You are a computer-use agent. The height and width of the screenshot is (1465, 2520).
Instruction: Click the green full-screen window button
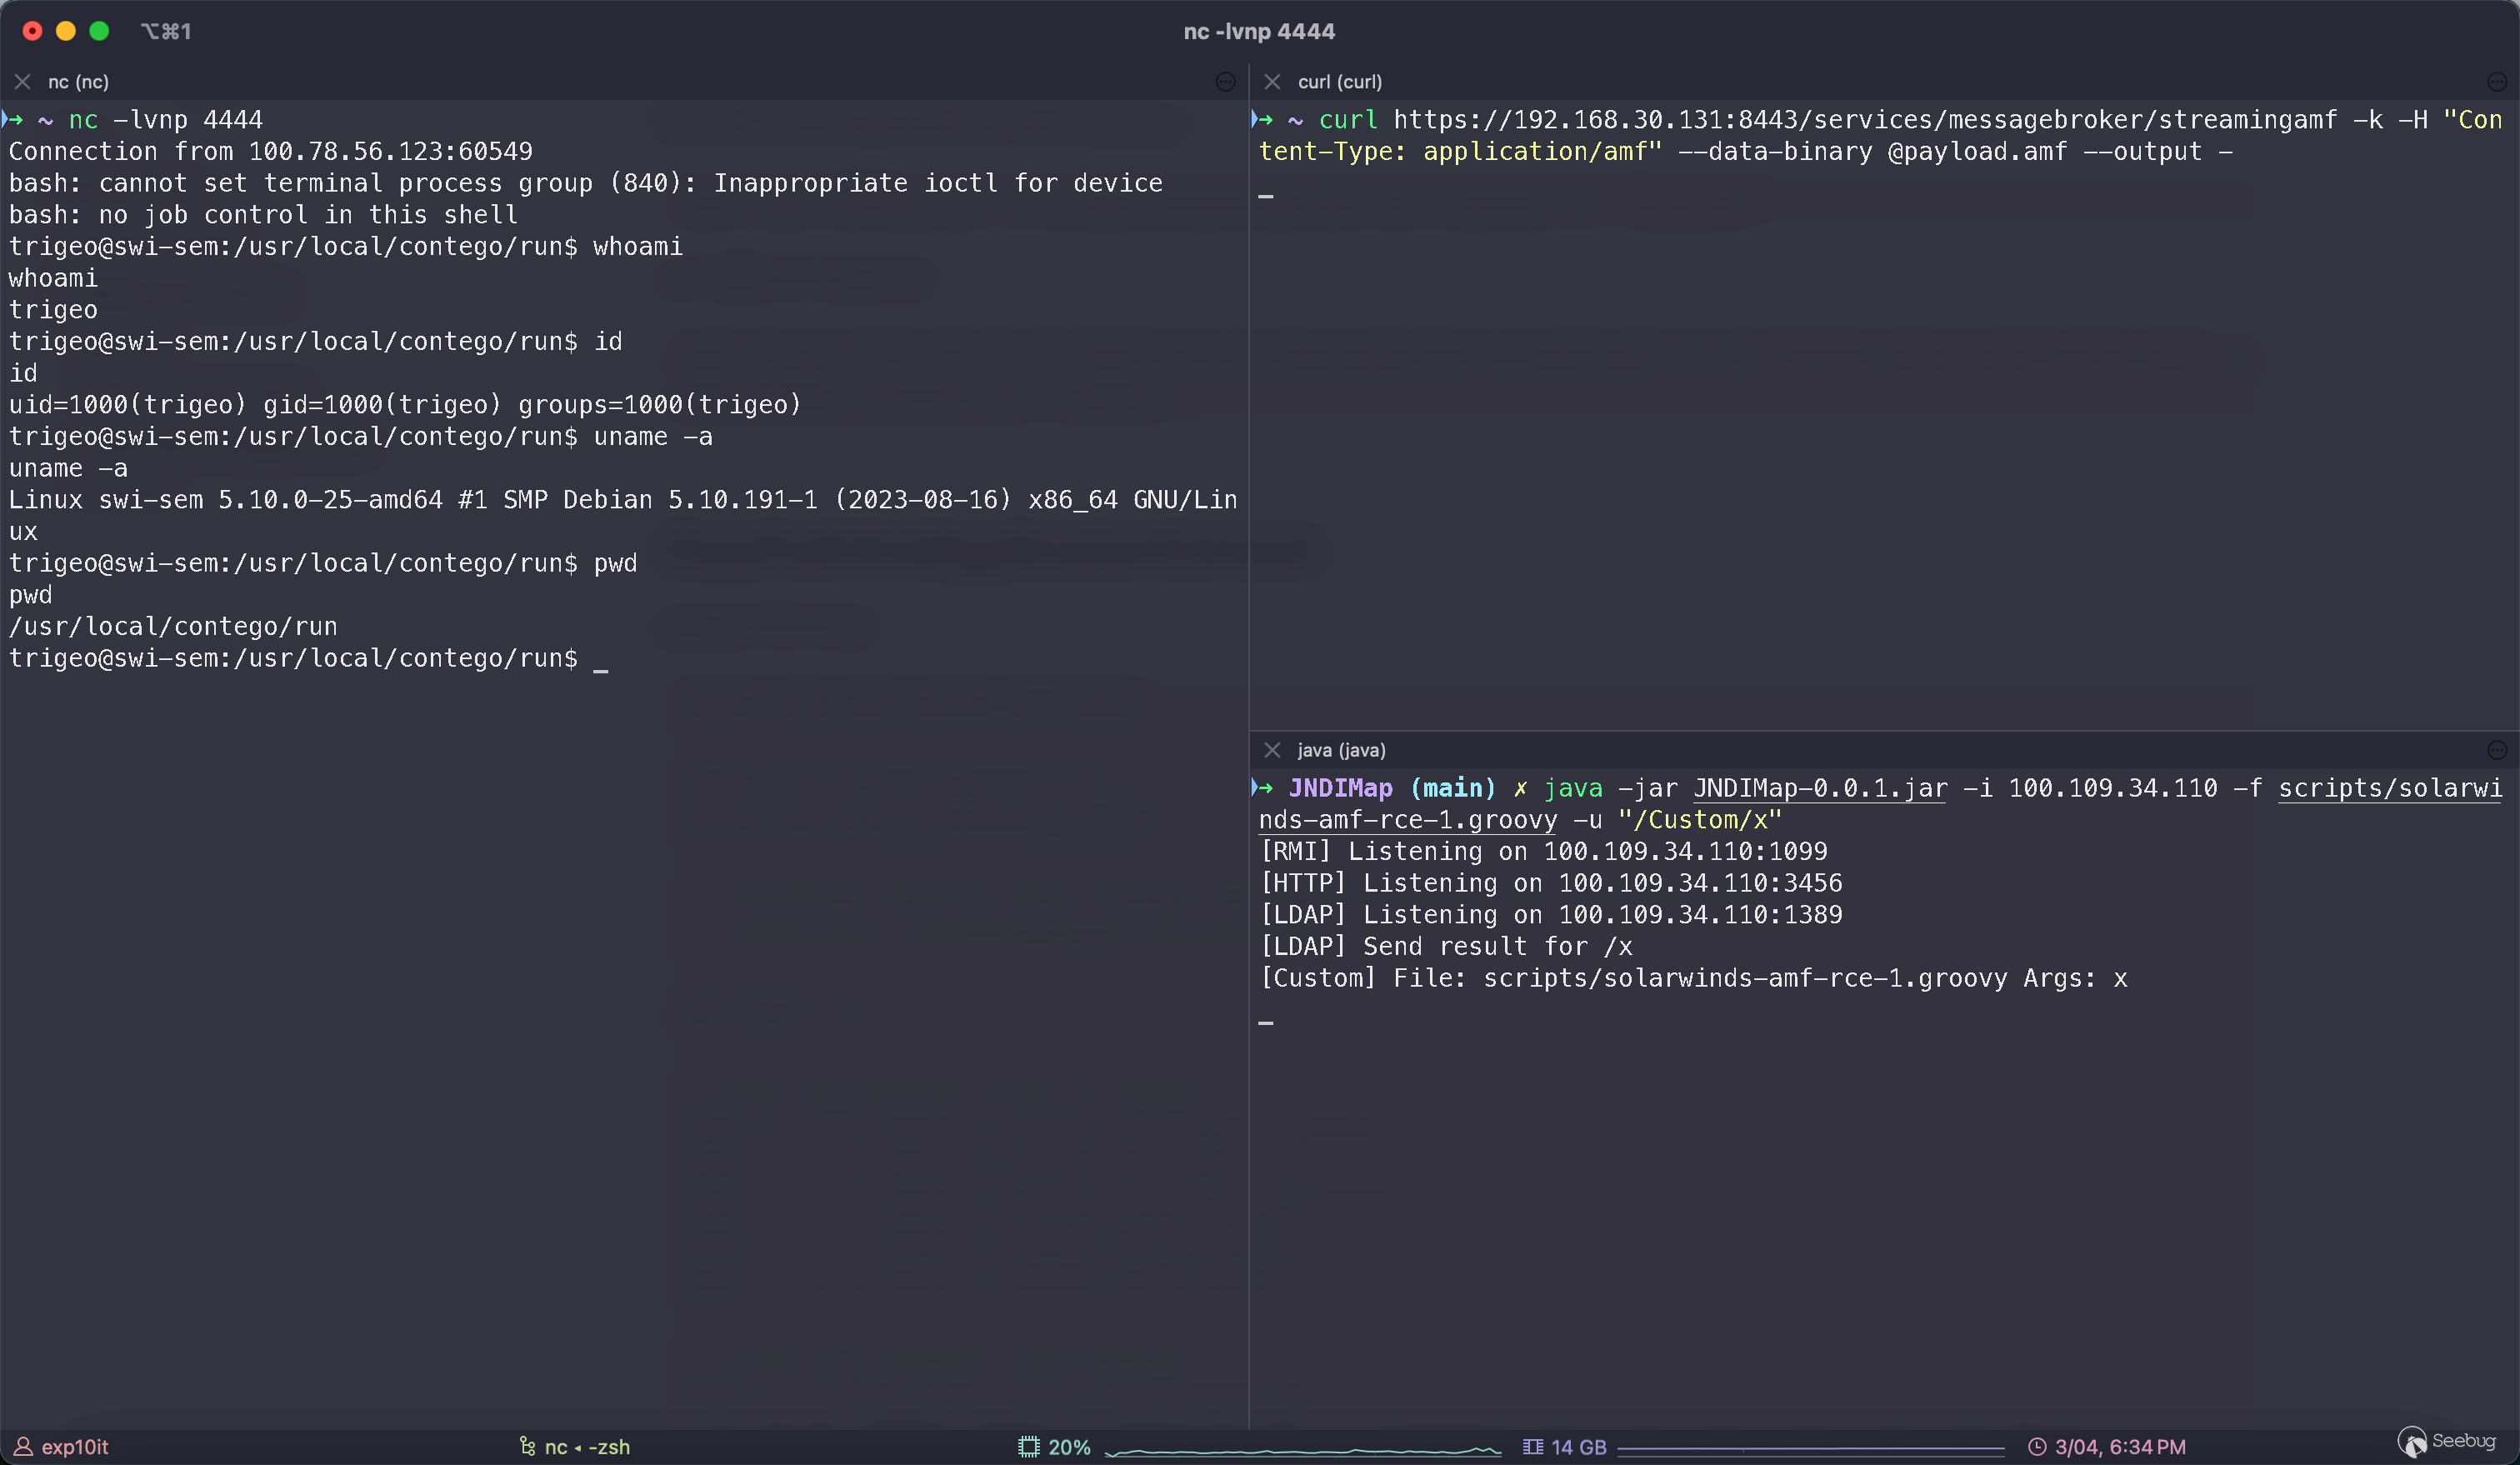point(99,31)
